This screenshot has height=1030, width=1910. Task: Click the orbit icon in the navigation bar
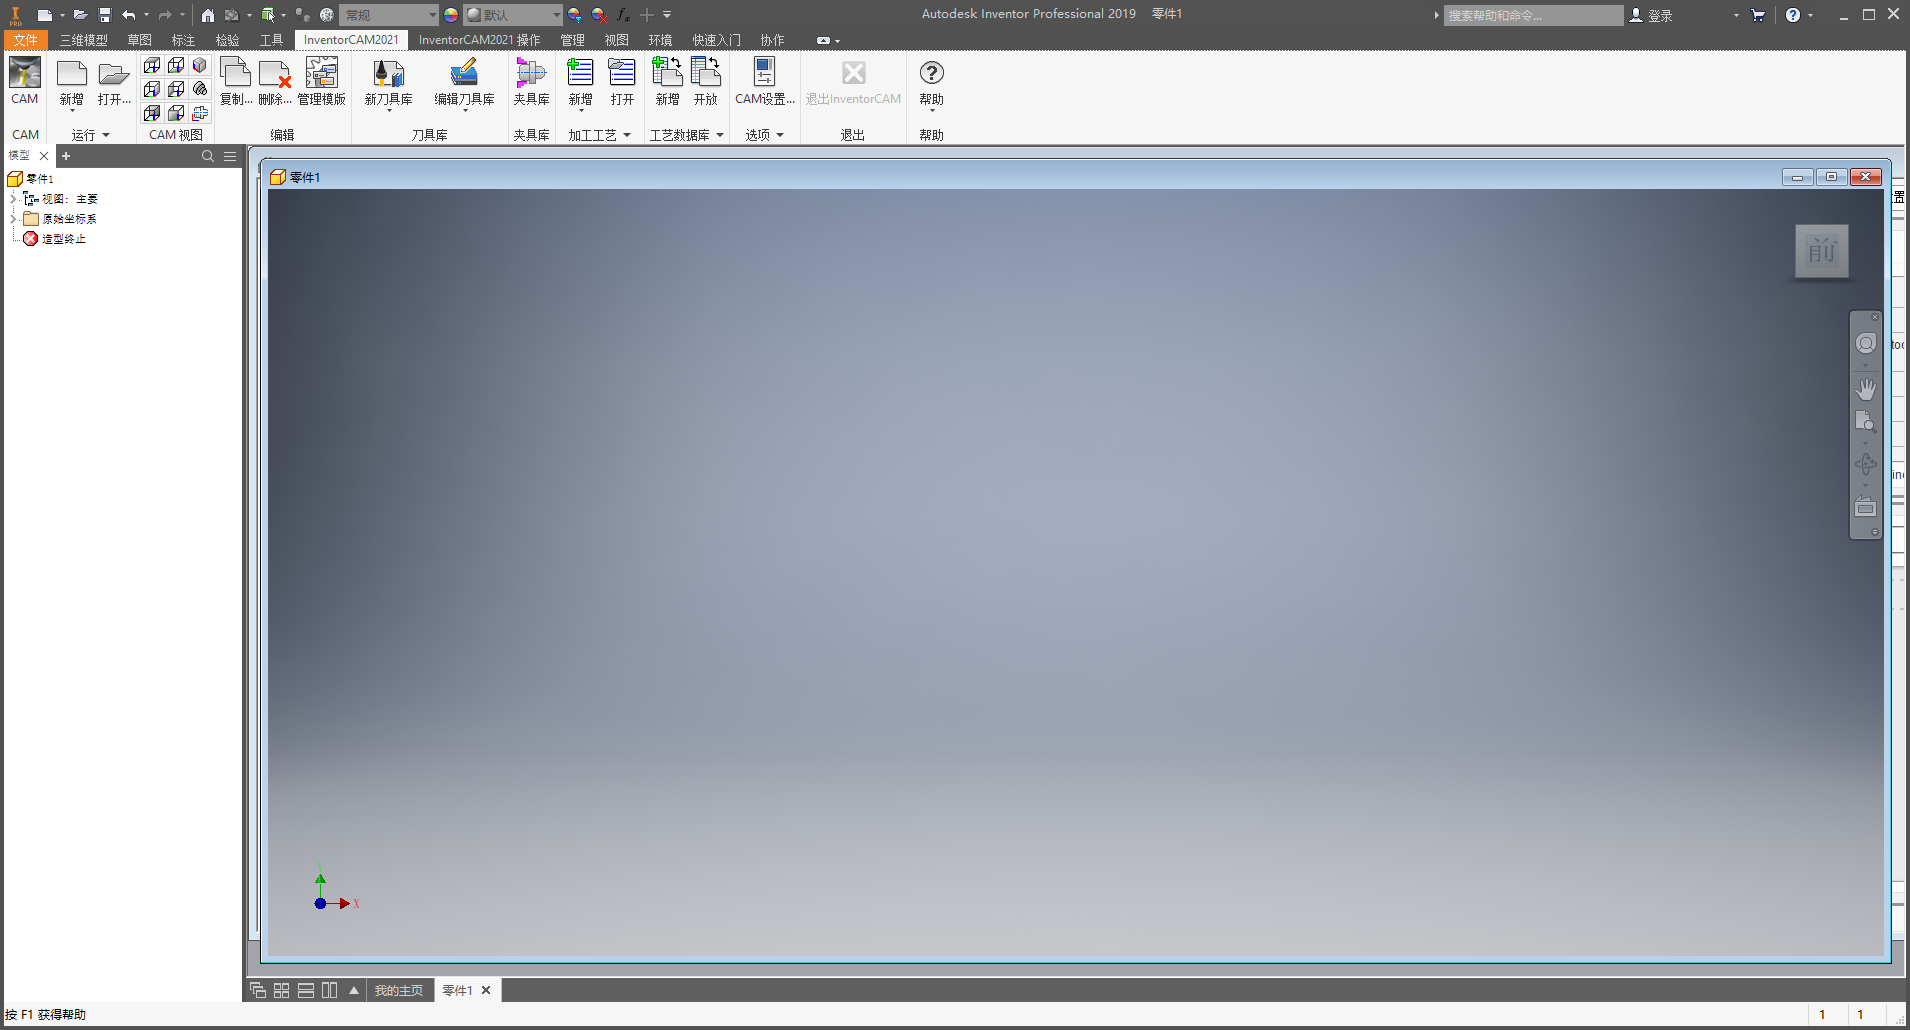coord(1866,464)
